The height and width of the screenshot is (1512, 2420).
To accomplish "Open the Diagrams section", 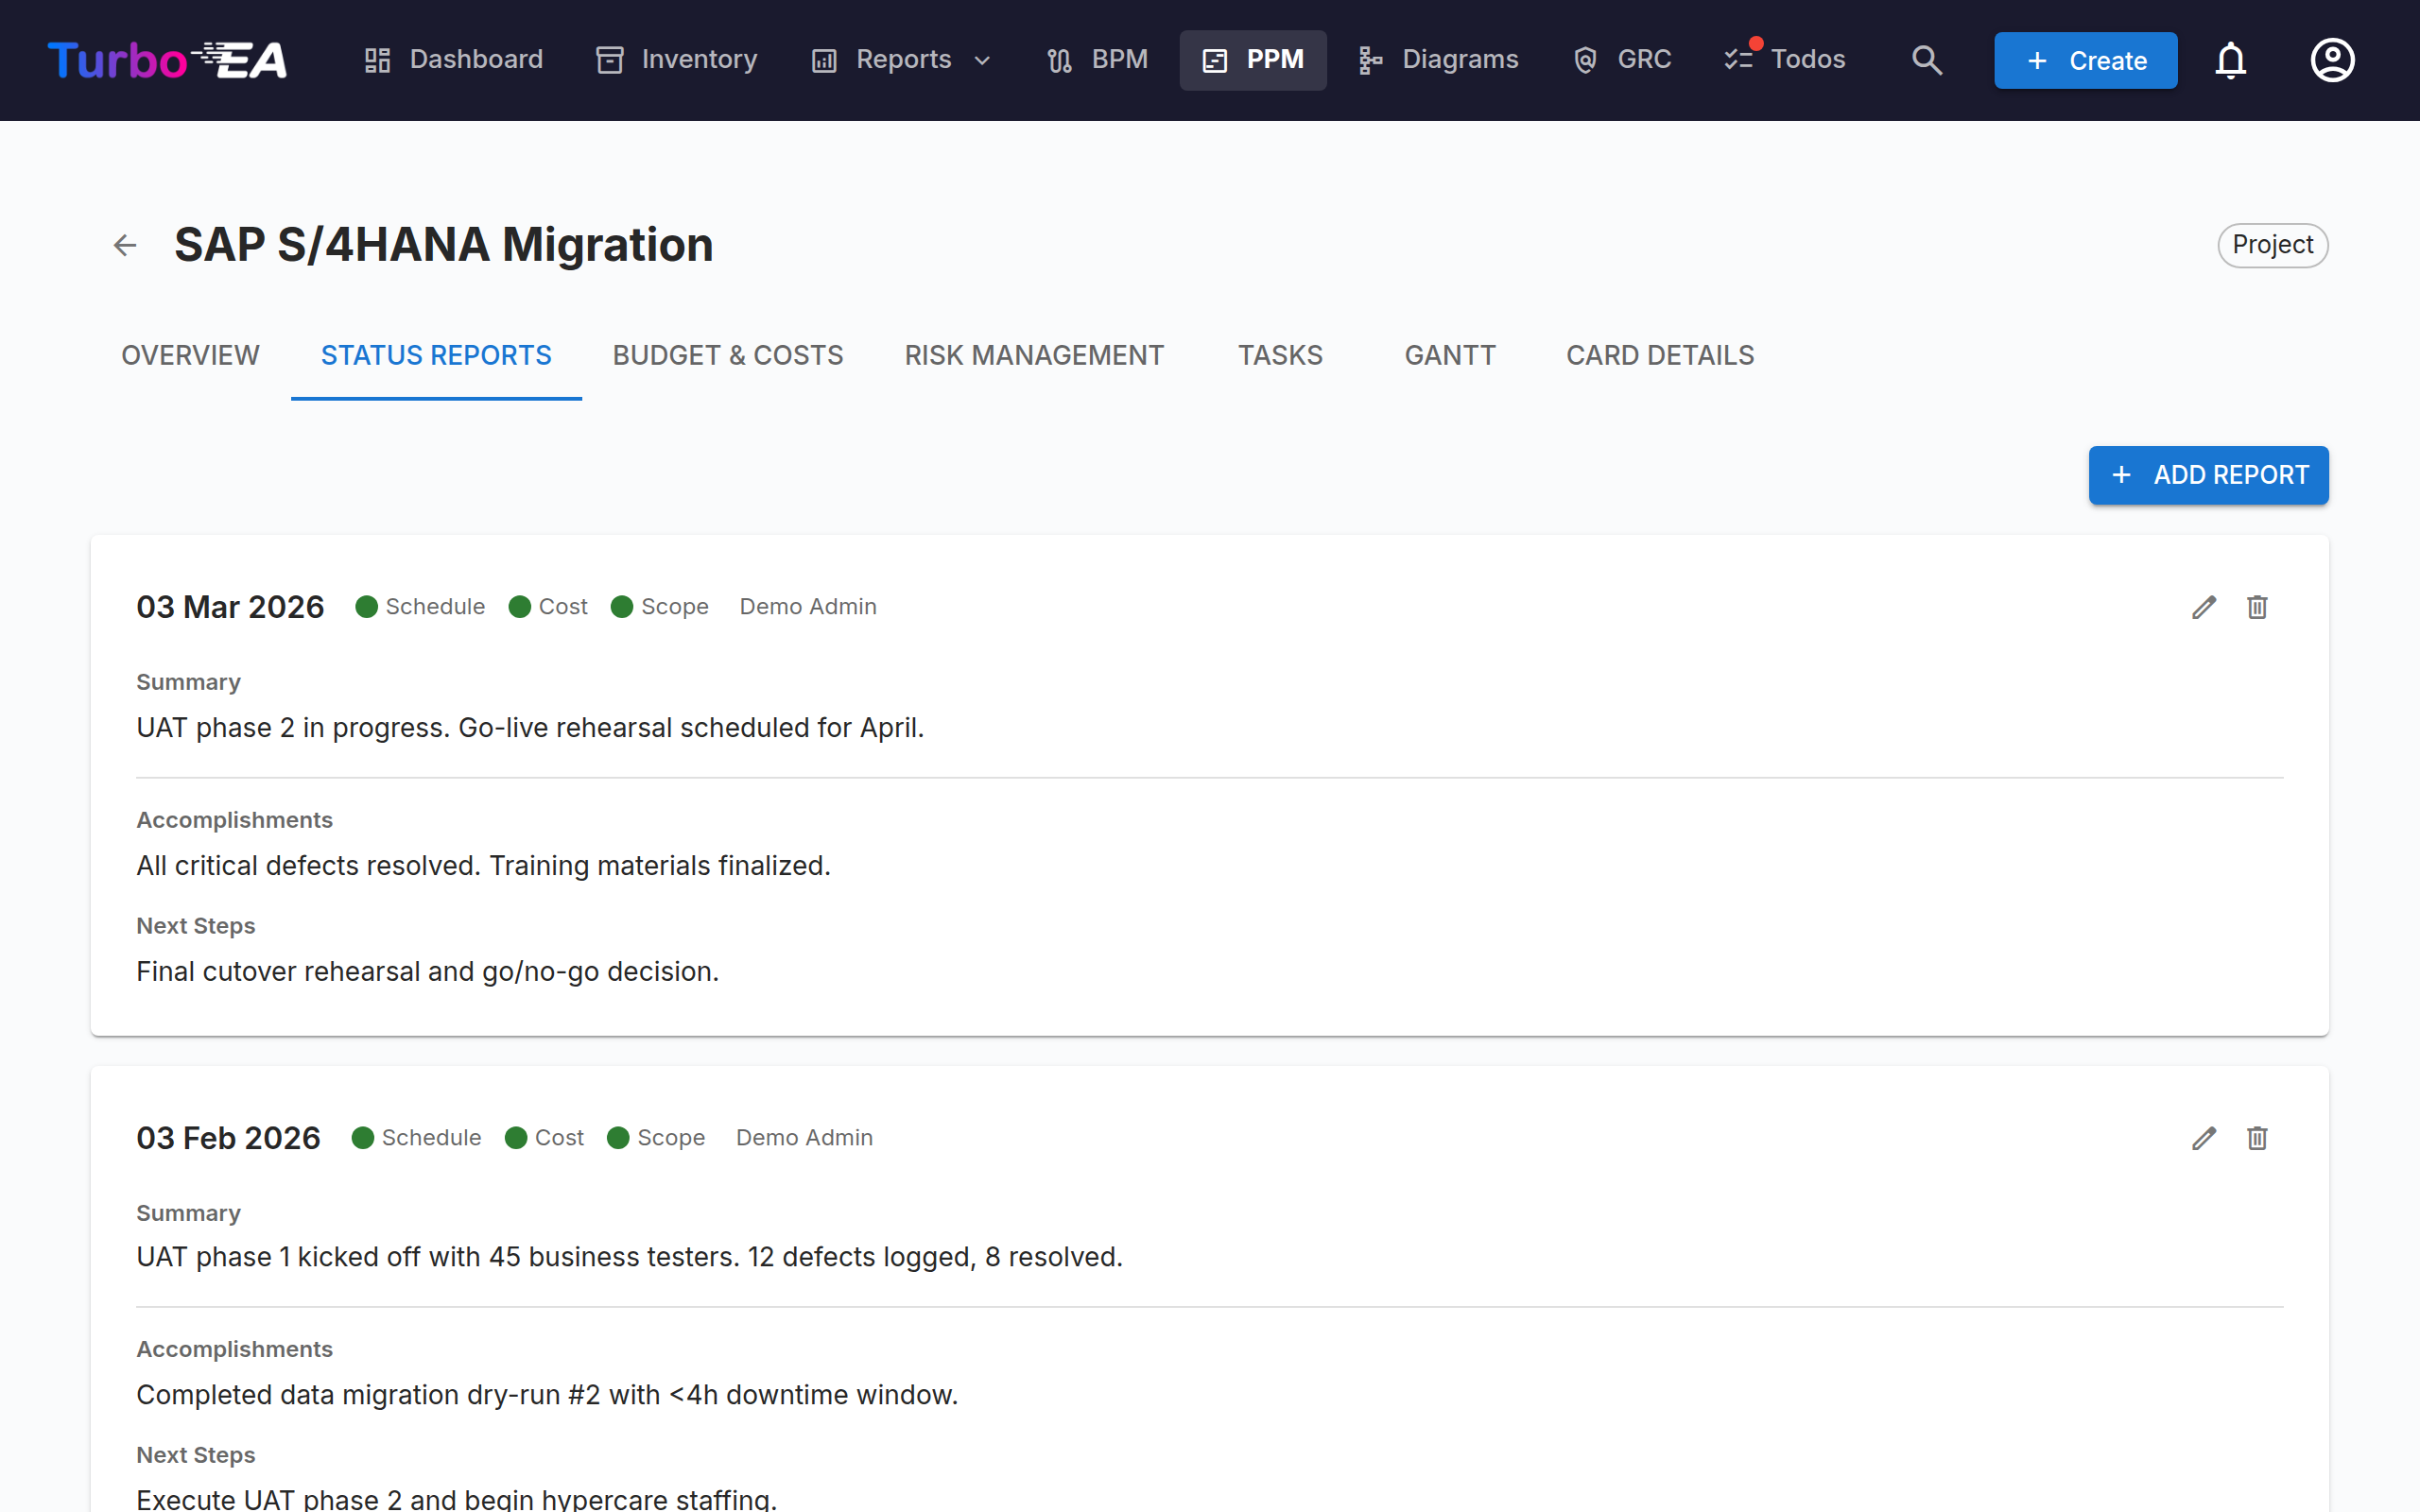I will [x=1438, y=60].
